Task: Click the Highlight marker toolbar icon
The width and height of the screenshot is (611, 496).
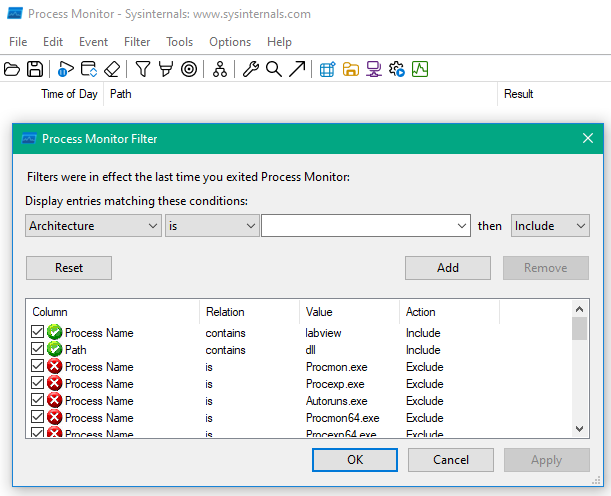Action: [166, 69]
